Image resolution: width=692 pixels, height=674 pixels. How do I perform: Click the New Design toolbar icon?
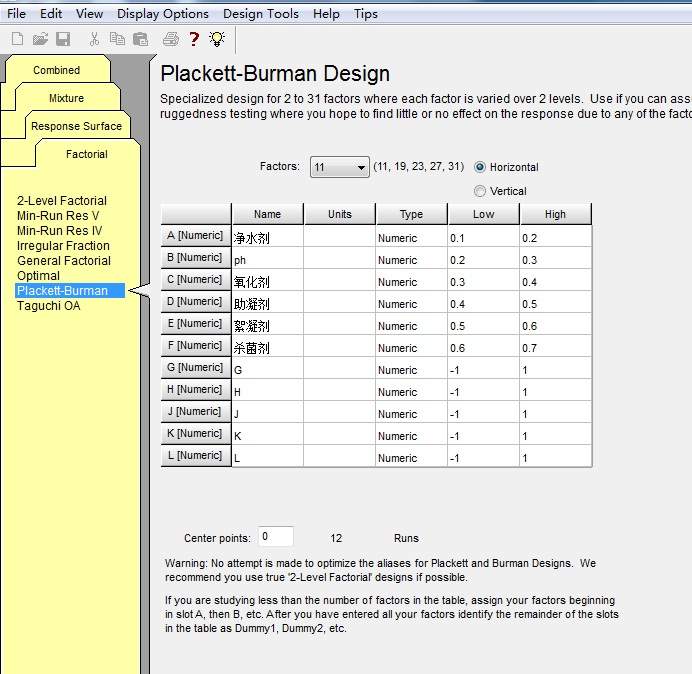pos(17,39)
